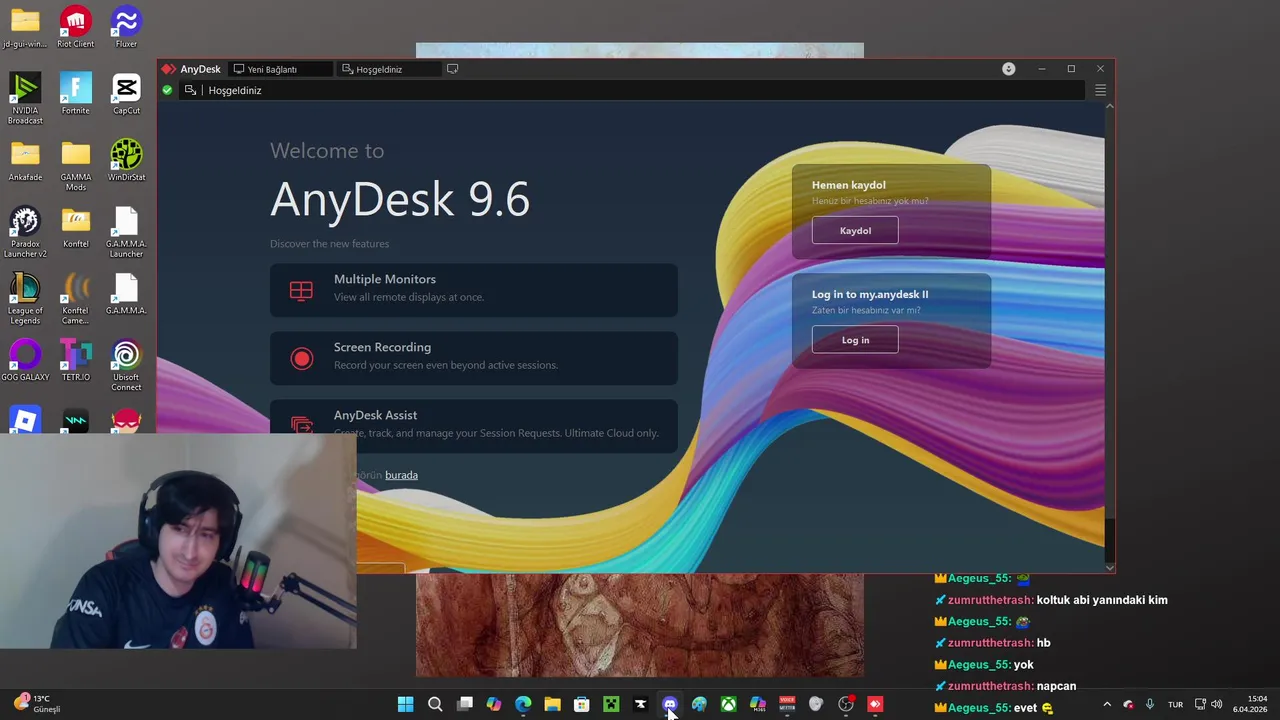
Task: Open League of Legends shortcut
Action: click(25, 299)
